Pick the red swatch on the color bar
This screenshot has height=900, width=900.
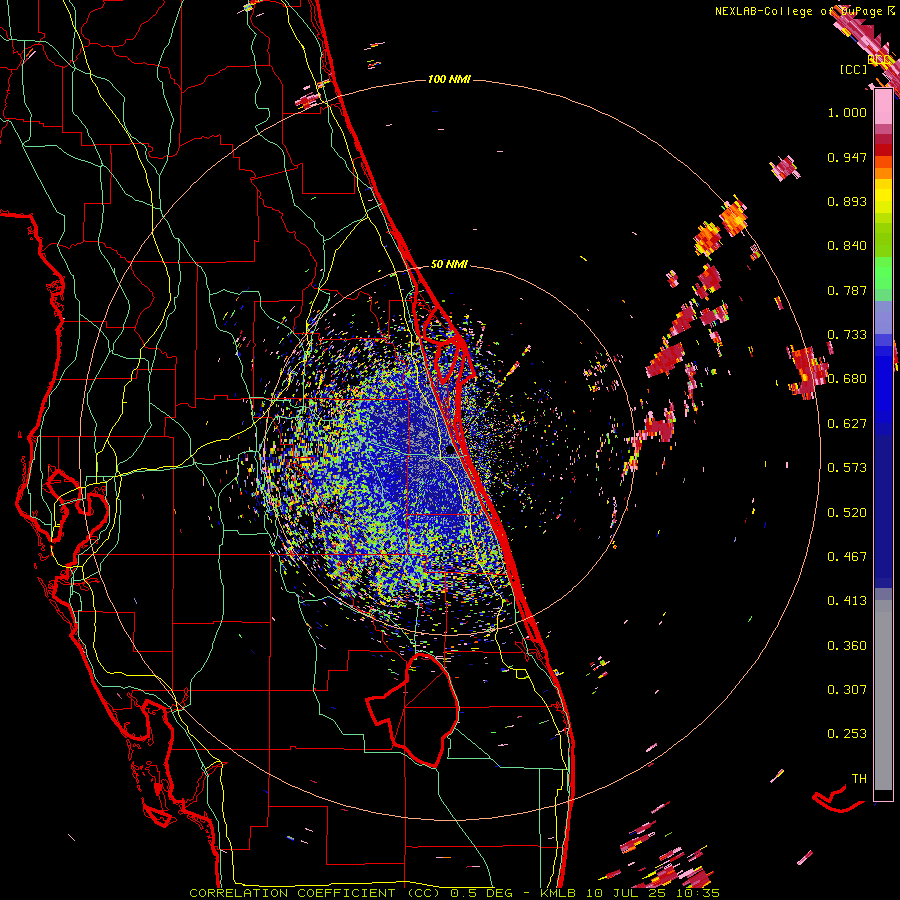point(883,150)
